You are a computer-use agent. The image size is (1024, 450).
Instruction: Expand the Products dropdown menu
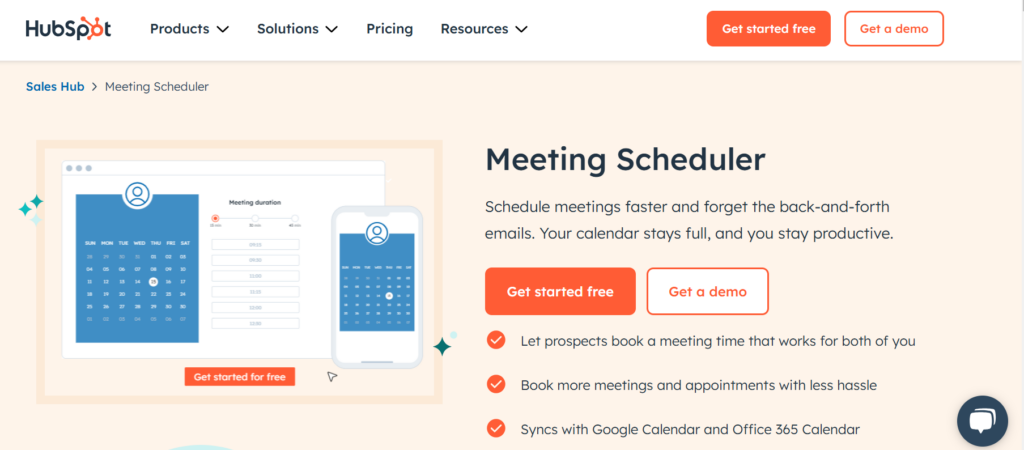click(189, 29)
